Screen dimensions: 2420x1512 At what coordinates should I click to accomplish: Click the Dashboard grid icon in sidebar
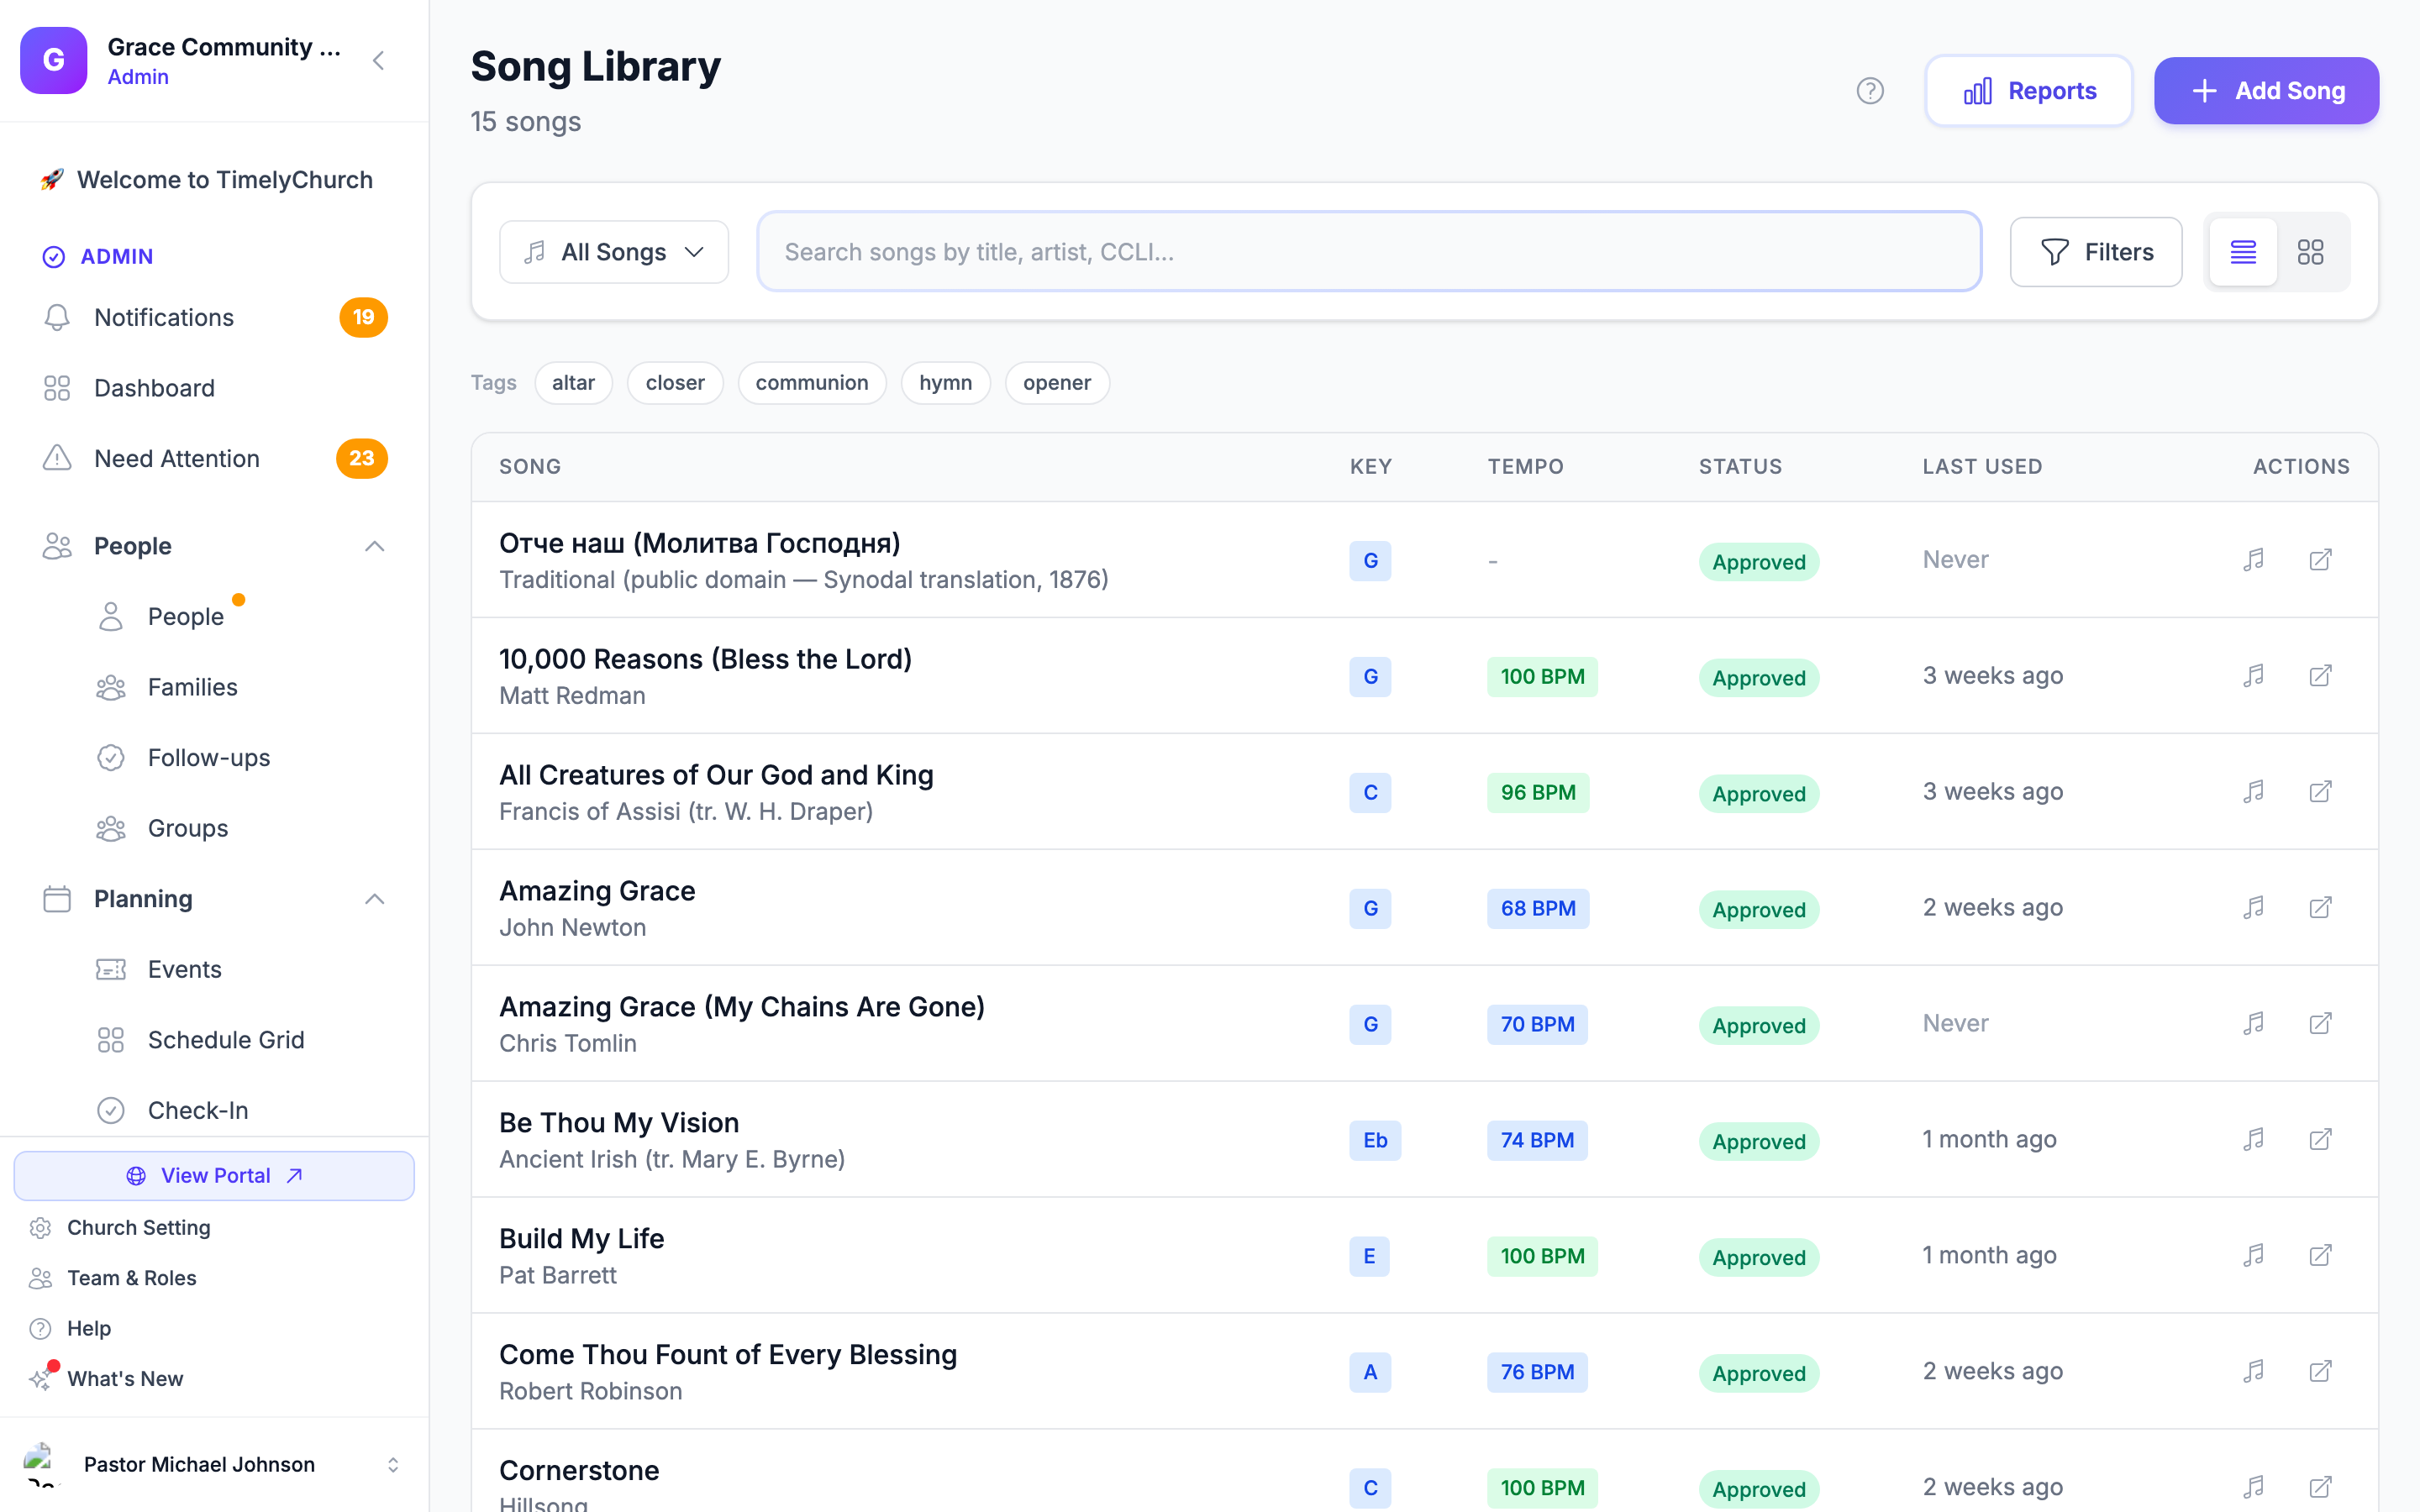click(x=57, y=388)
